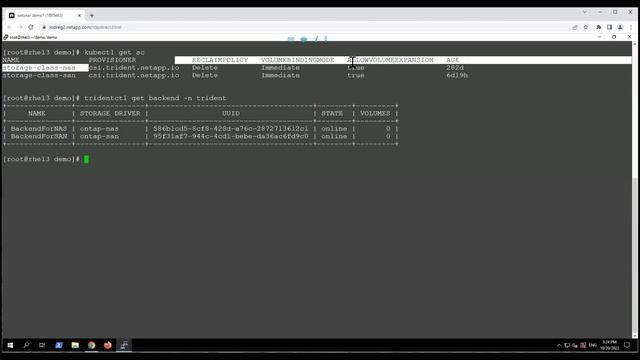This screenshot has height=360, width=640.
Task: Show hidden system tray icons
Action: (x=559, y=345)
